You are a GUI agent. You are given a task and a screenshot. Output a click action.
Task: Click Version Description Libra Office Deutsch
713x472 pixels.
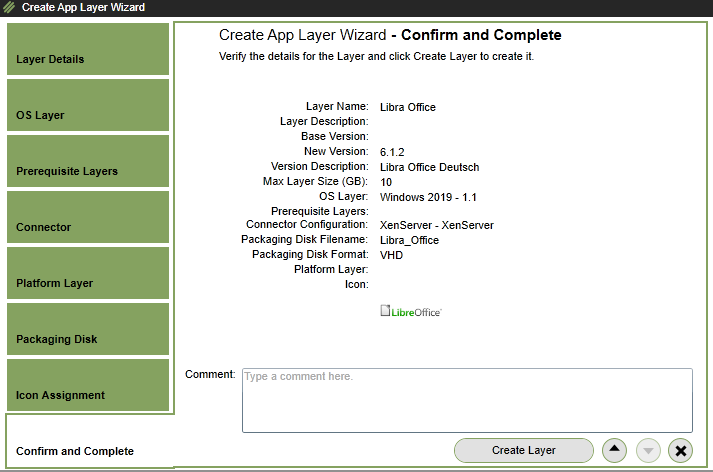(x=430, y=167)
